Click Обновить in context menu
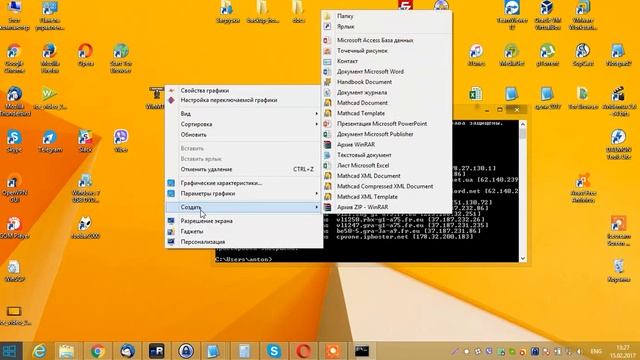Viewport: 640px width, 360px height. pos(244,135)
